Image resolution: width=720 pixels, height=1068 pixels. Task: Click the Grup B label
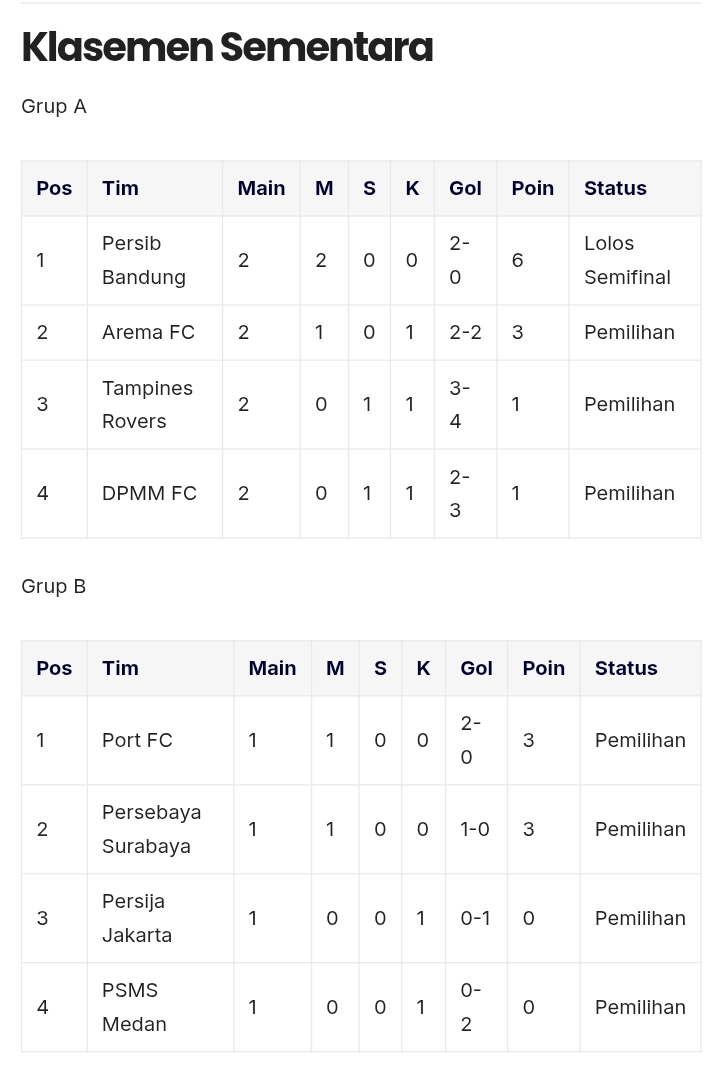coord(54,586)
